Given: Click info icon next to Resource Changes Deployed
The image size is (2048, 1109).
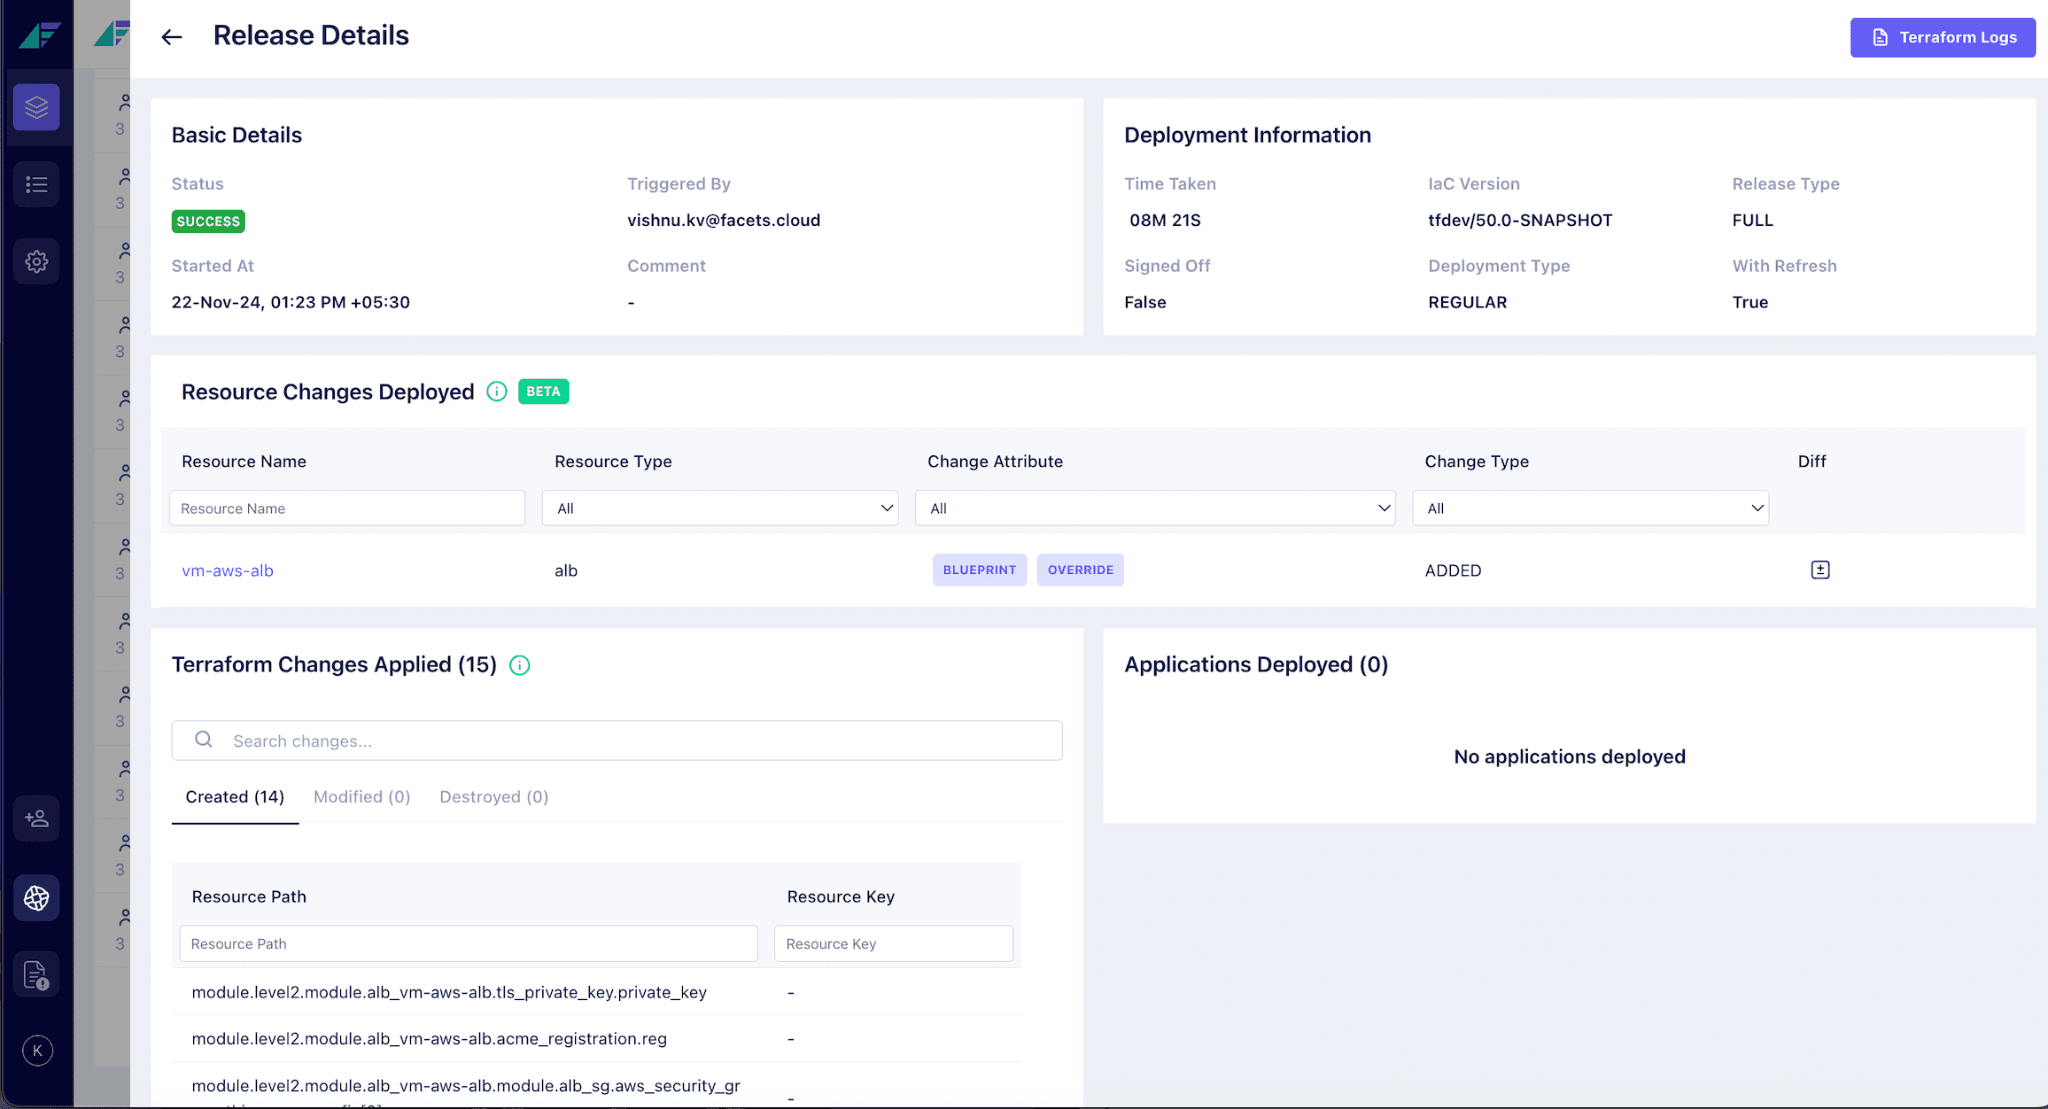Looking at the screenshot, I should pyautogui.click(x=497, y=392).
